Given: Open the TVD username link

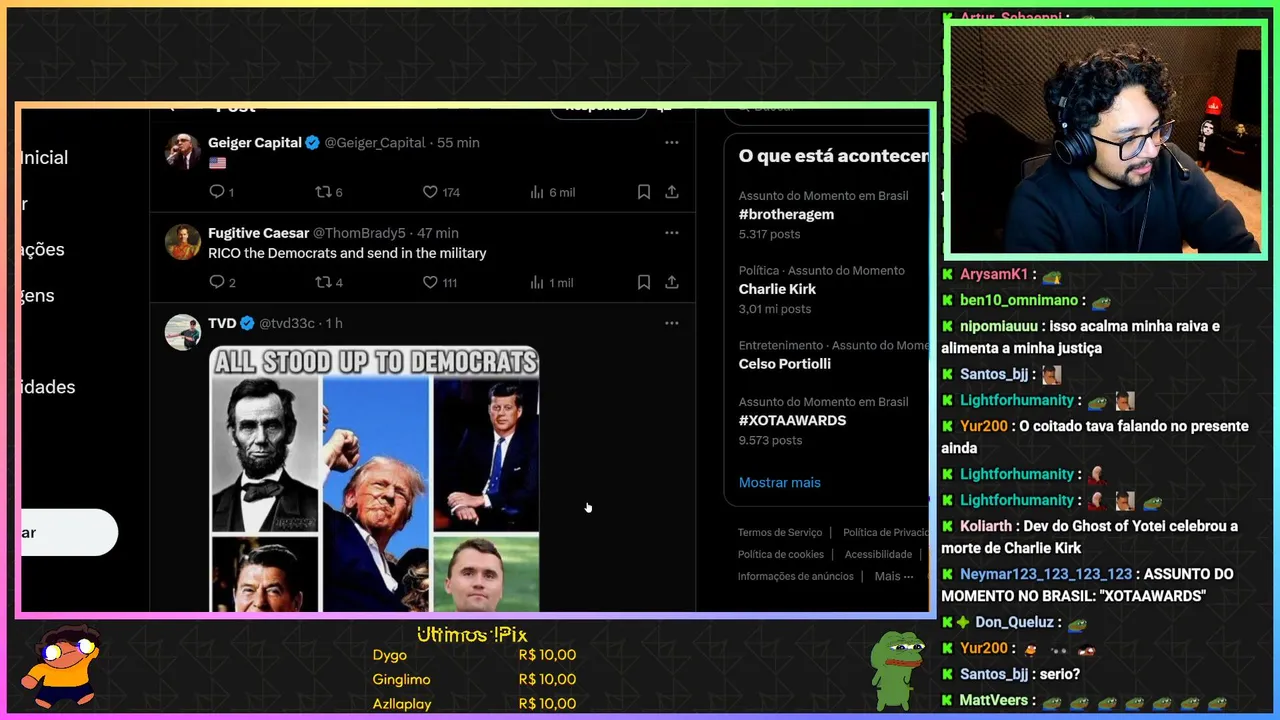Looking at the screenshot, I should (222, 323).
